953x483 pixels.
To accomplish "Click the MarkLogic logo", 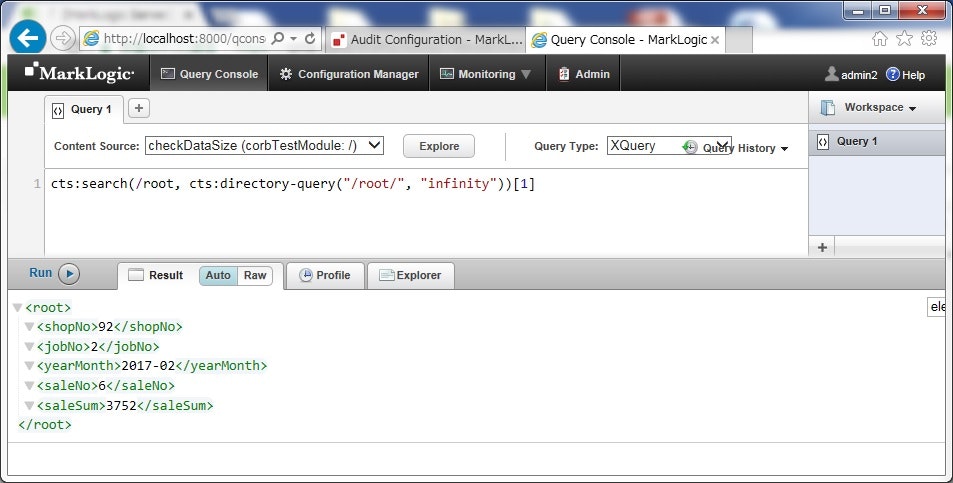I will [x=79, y=73].
